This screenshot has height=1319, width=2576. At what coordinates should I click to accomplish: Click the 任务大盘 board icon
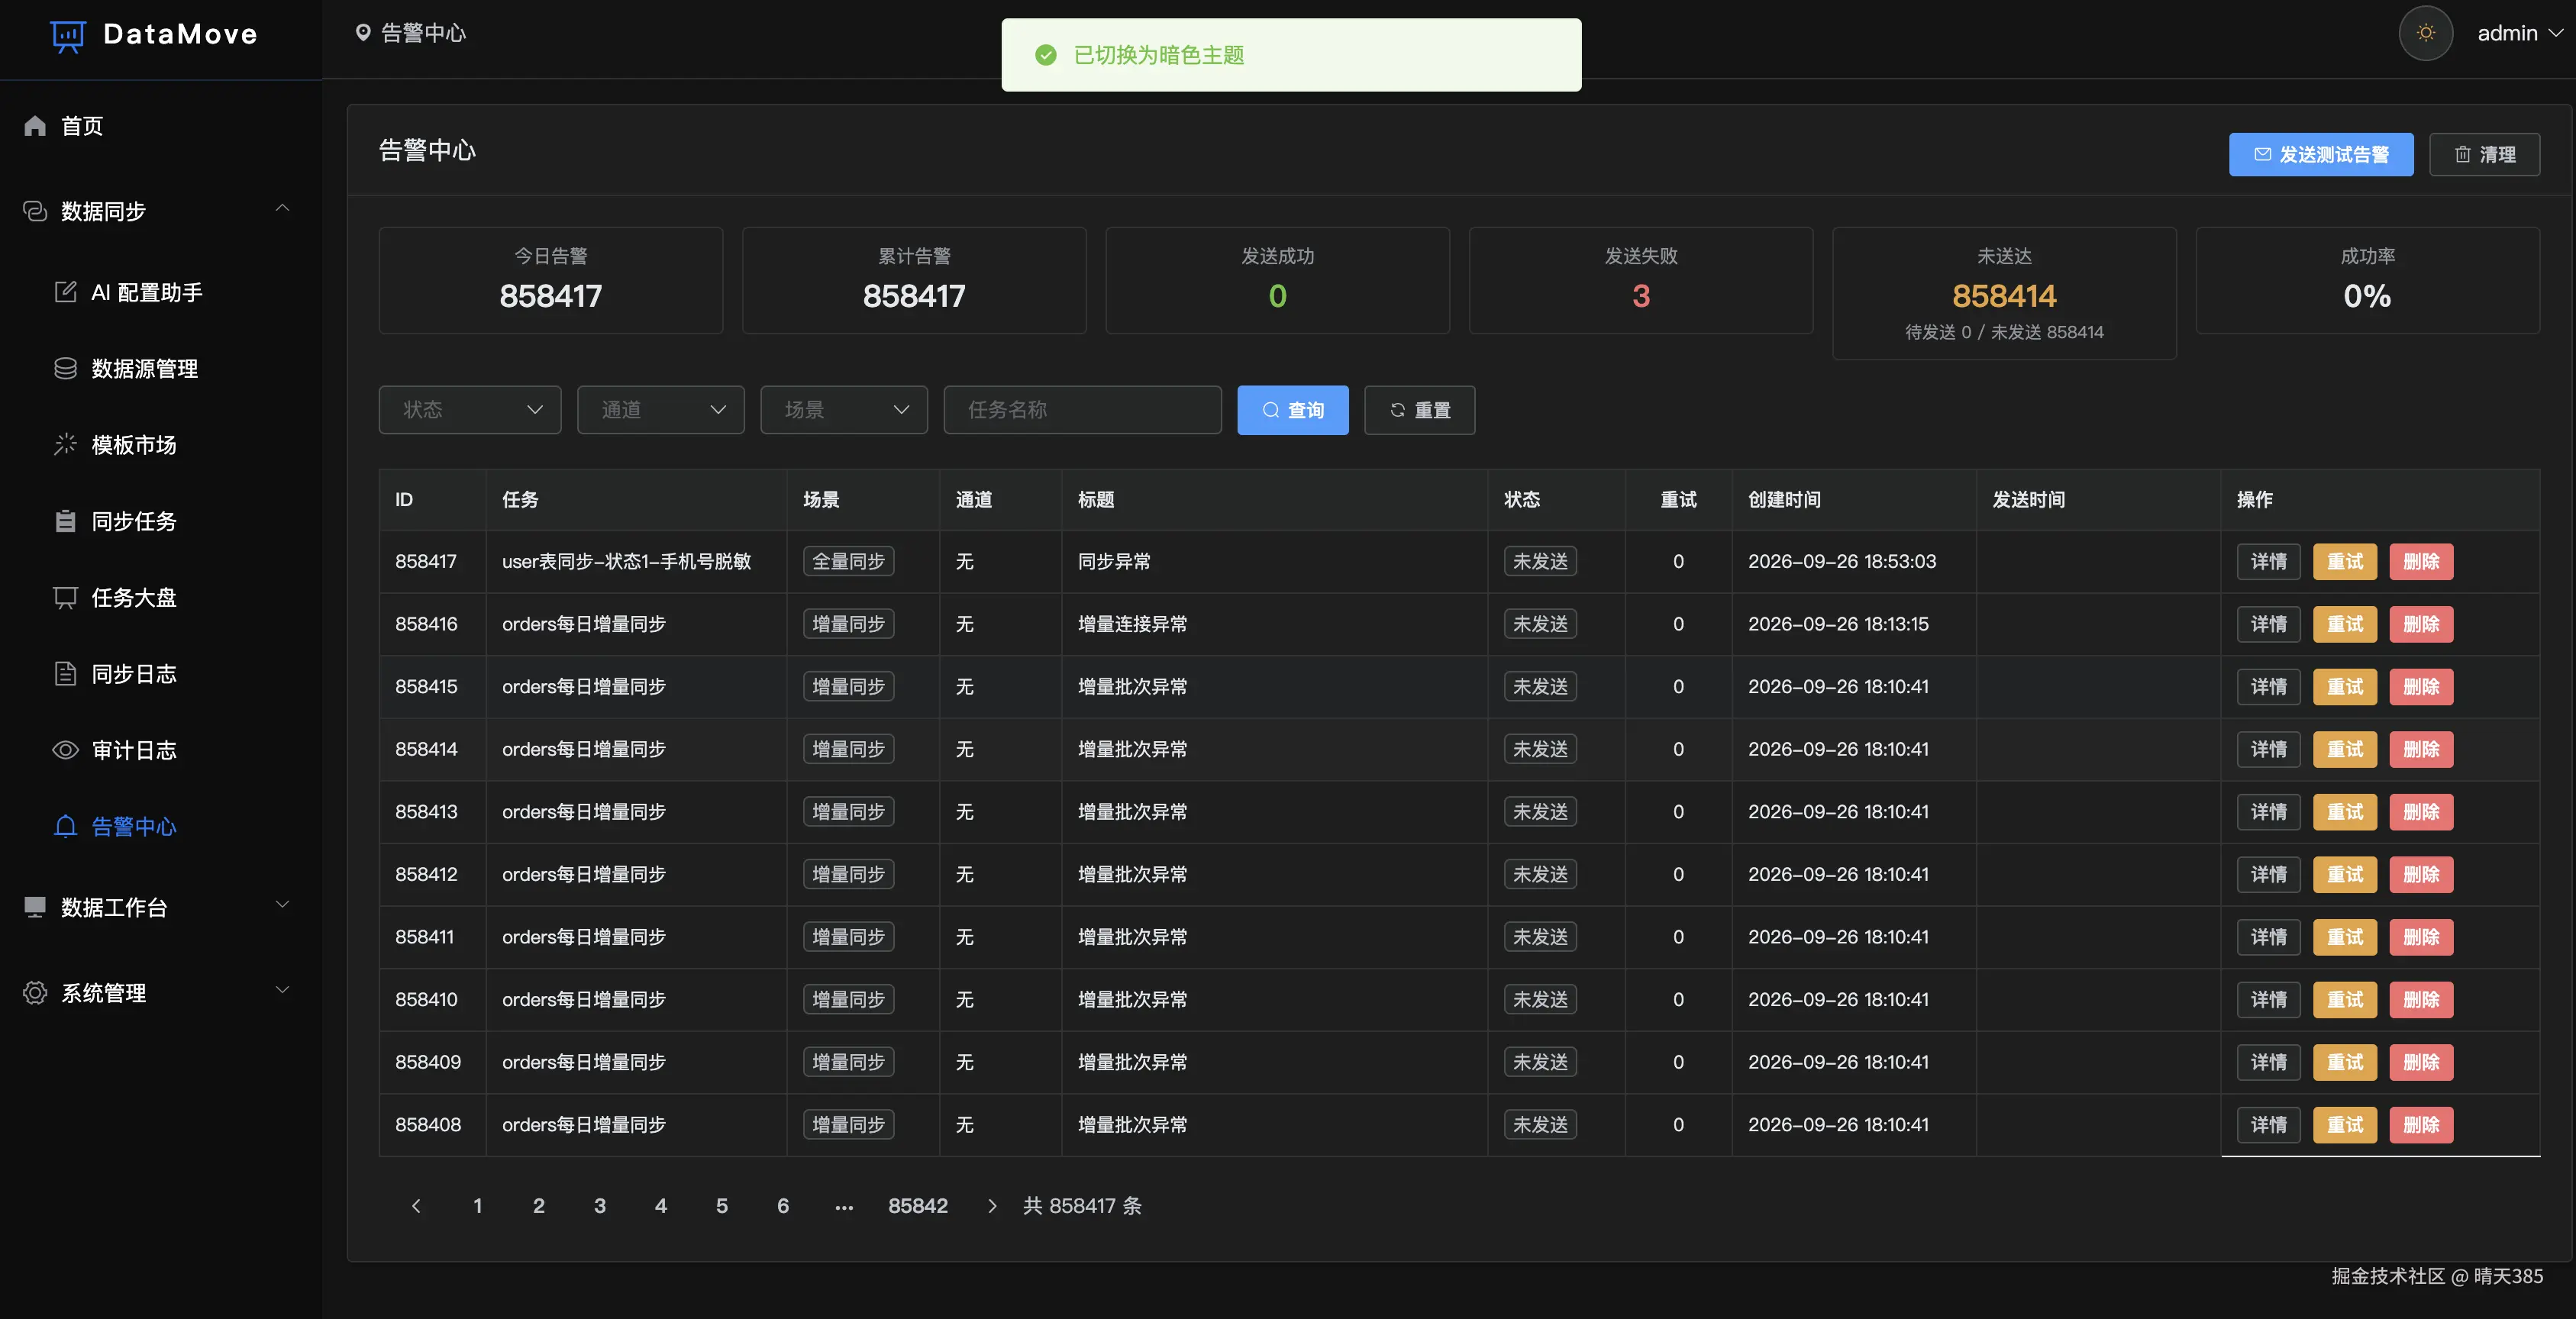click(65, 597)
